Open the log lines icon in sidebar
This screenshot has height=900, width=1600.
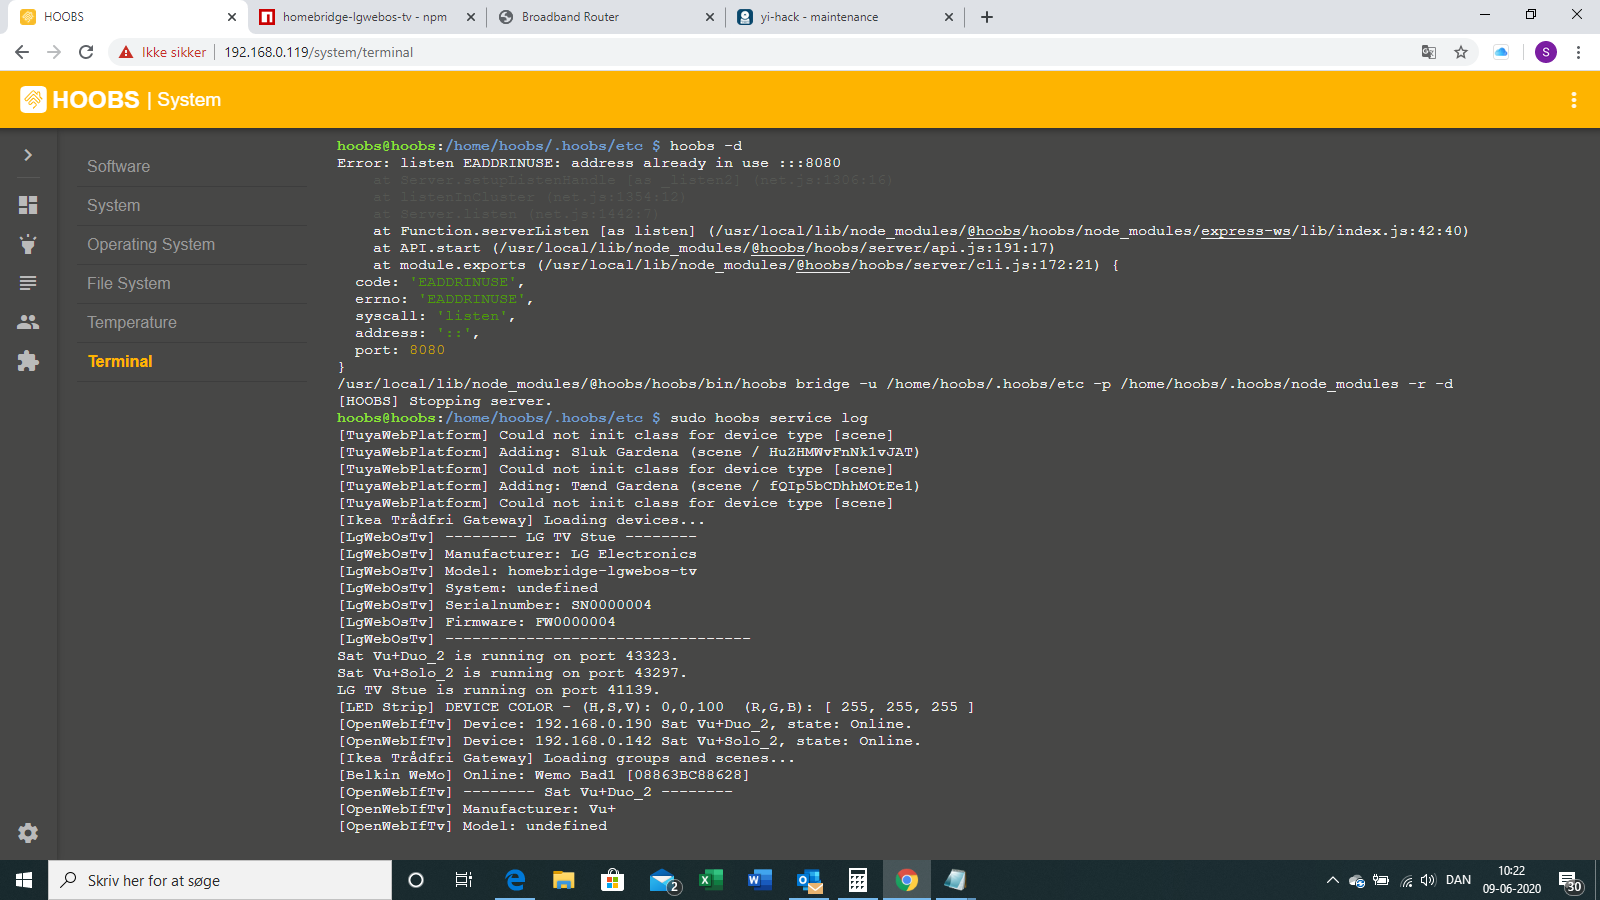coord(28,283)
